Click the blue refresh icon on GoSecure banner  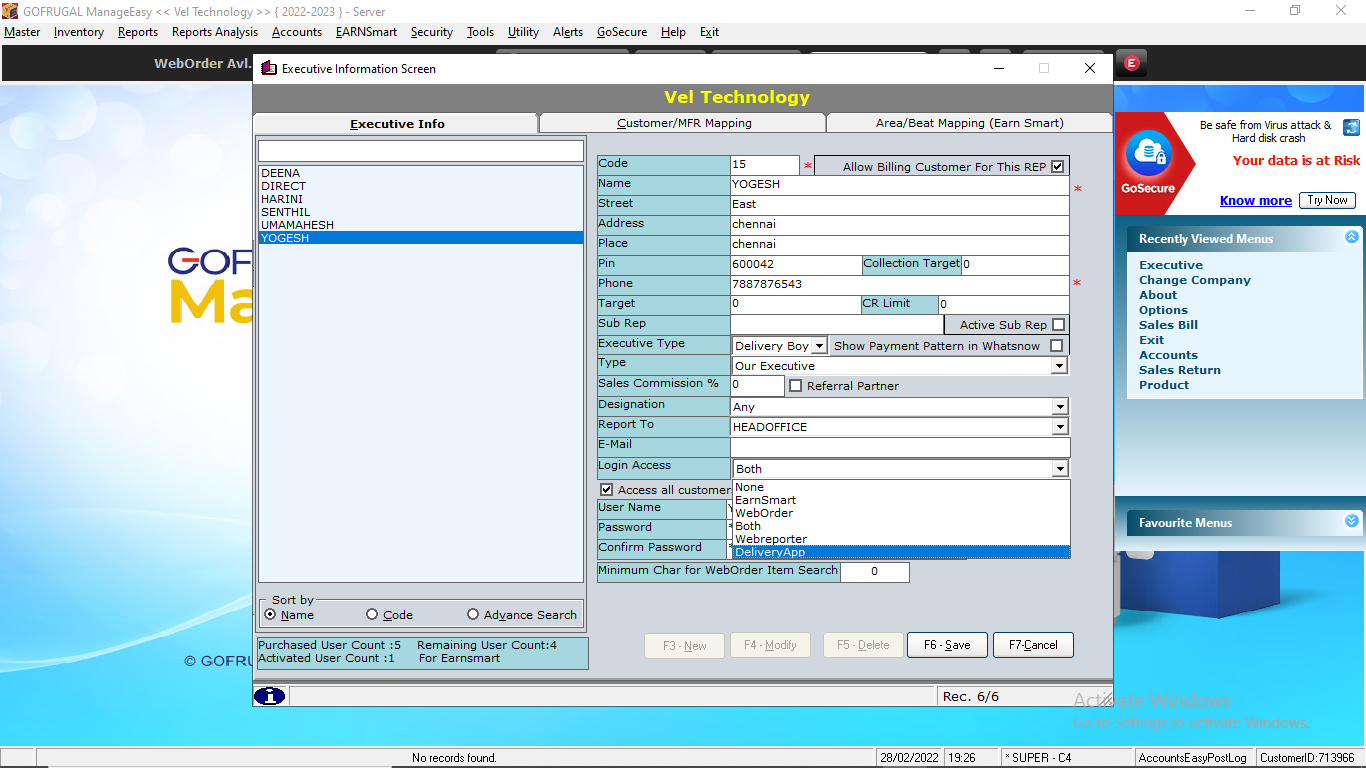tap(1351, 128)
